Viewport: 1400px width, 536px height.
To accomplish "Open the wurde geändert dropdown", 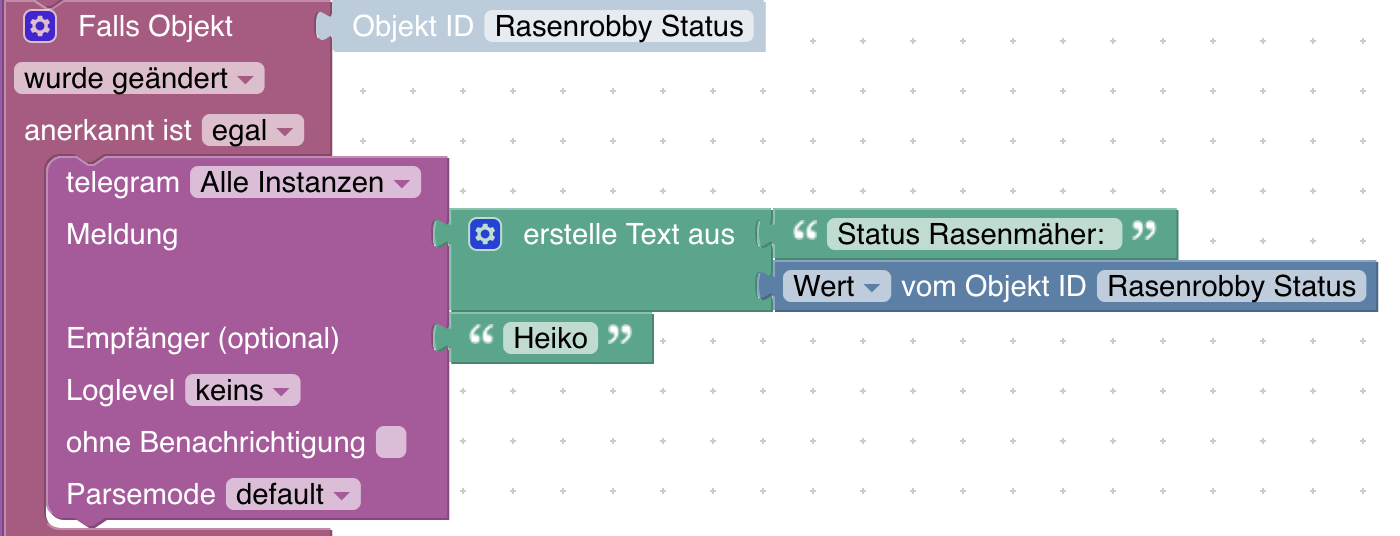I will [x=139, y=79].
